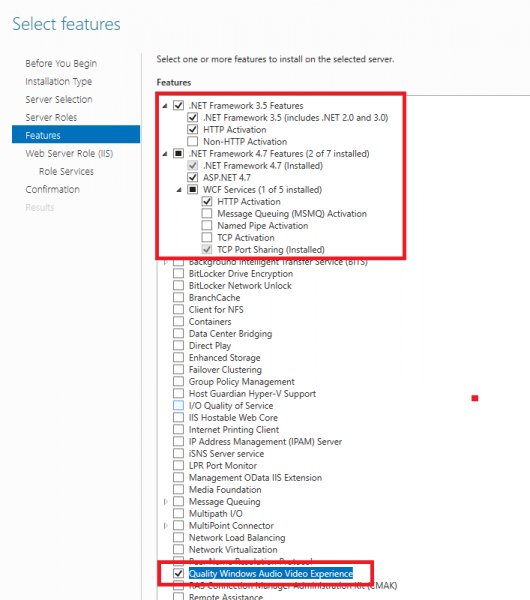Check Data Center Bridging checkbox
The image size is (530, 600).
click(x=178, y=333)
